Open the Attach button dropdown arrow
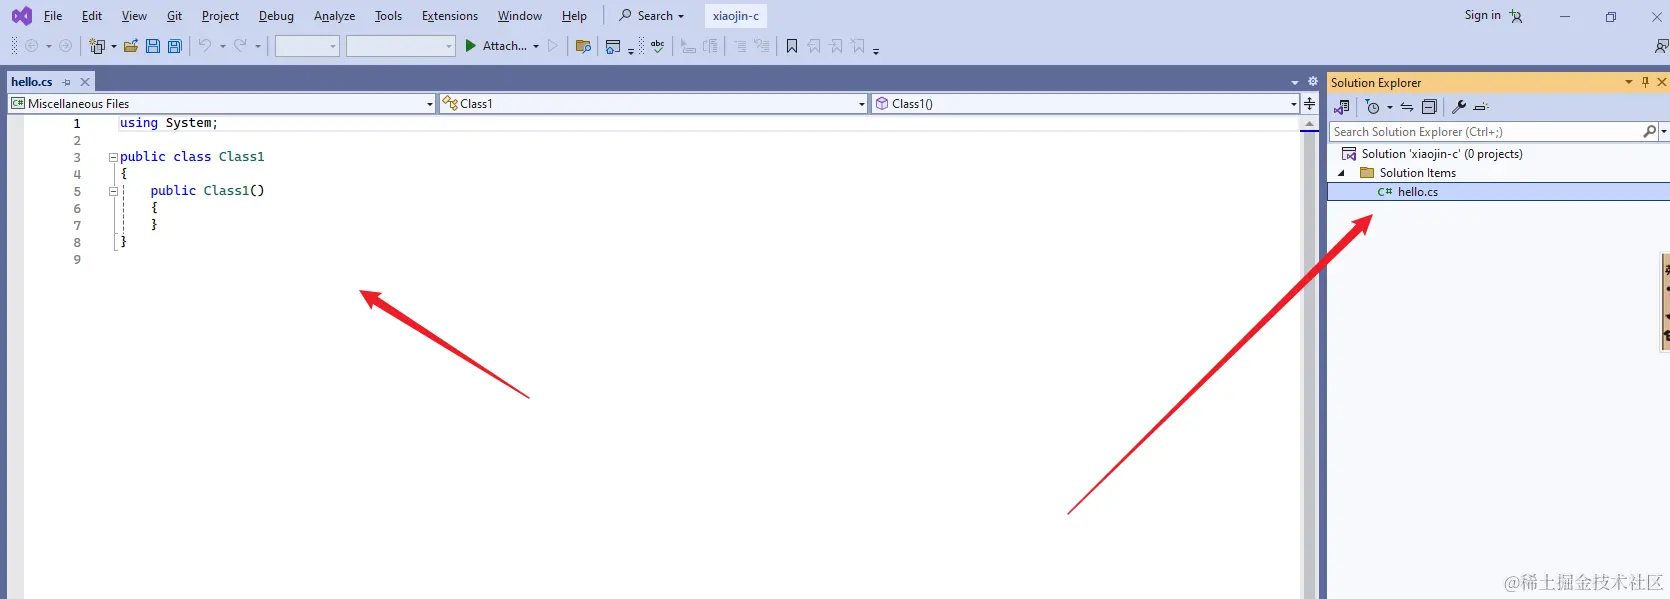 (536, 46)
